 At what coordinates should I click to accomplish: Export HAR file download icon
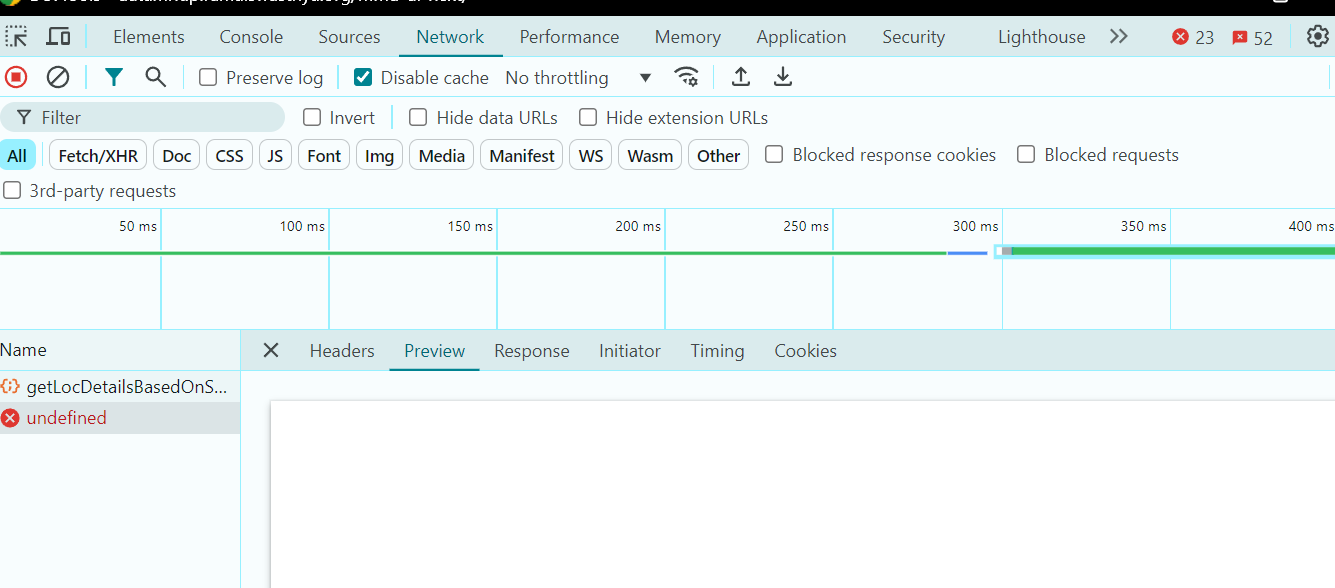tap(783, 77)
